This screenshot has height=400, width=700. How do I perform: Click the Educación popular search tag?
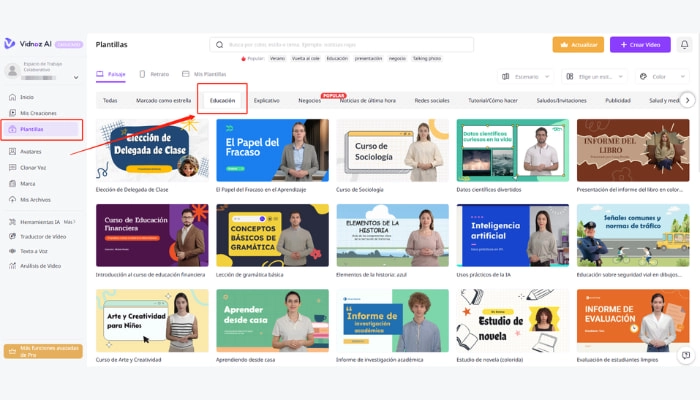tap(337, 58)
